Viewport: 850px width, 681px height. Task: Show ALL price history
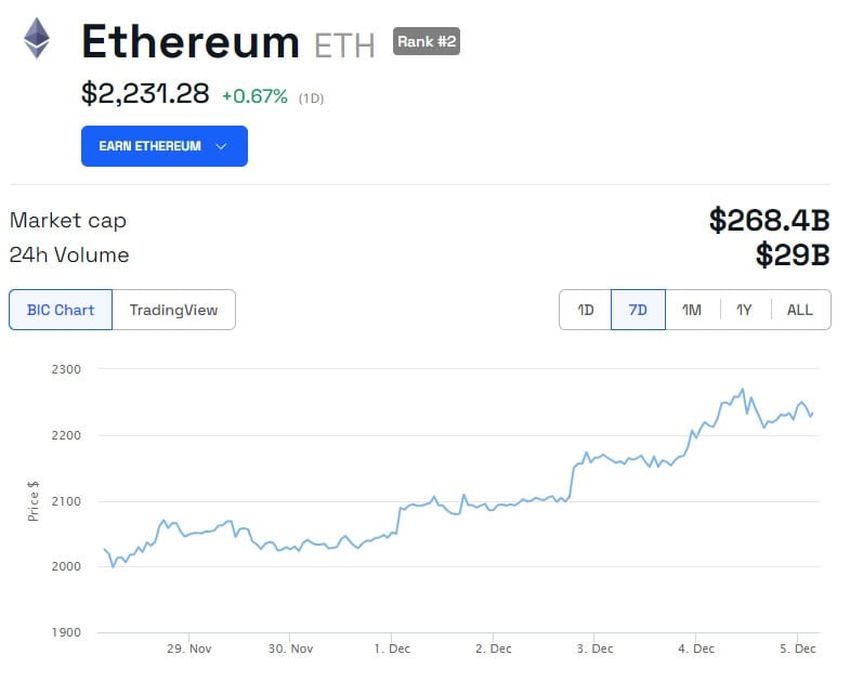(799, 310)
